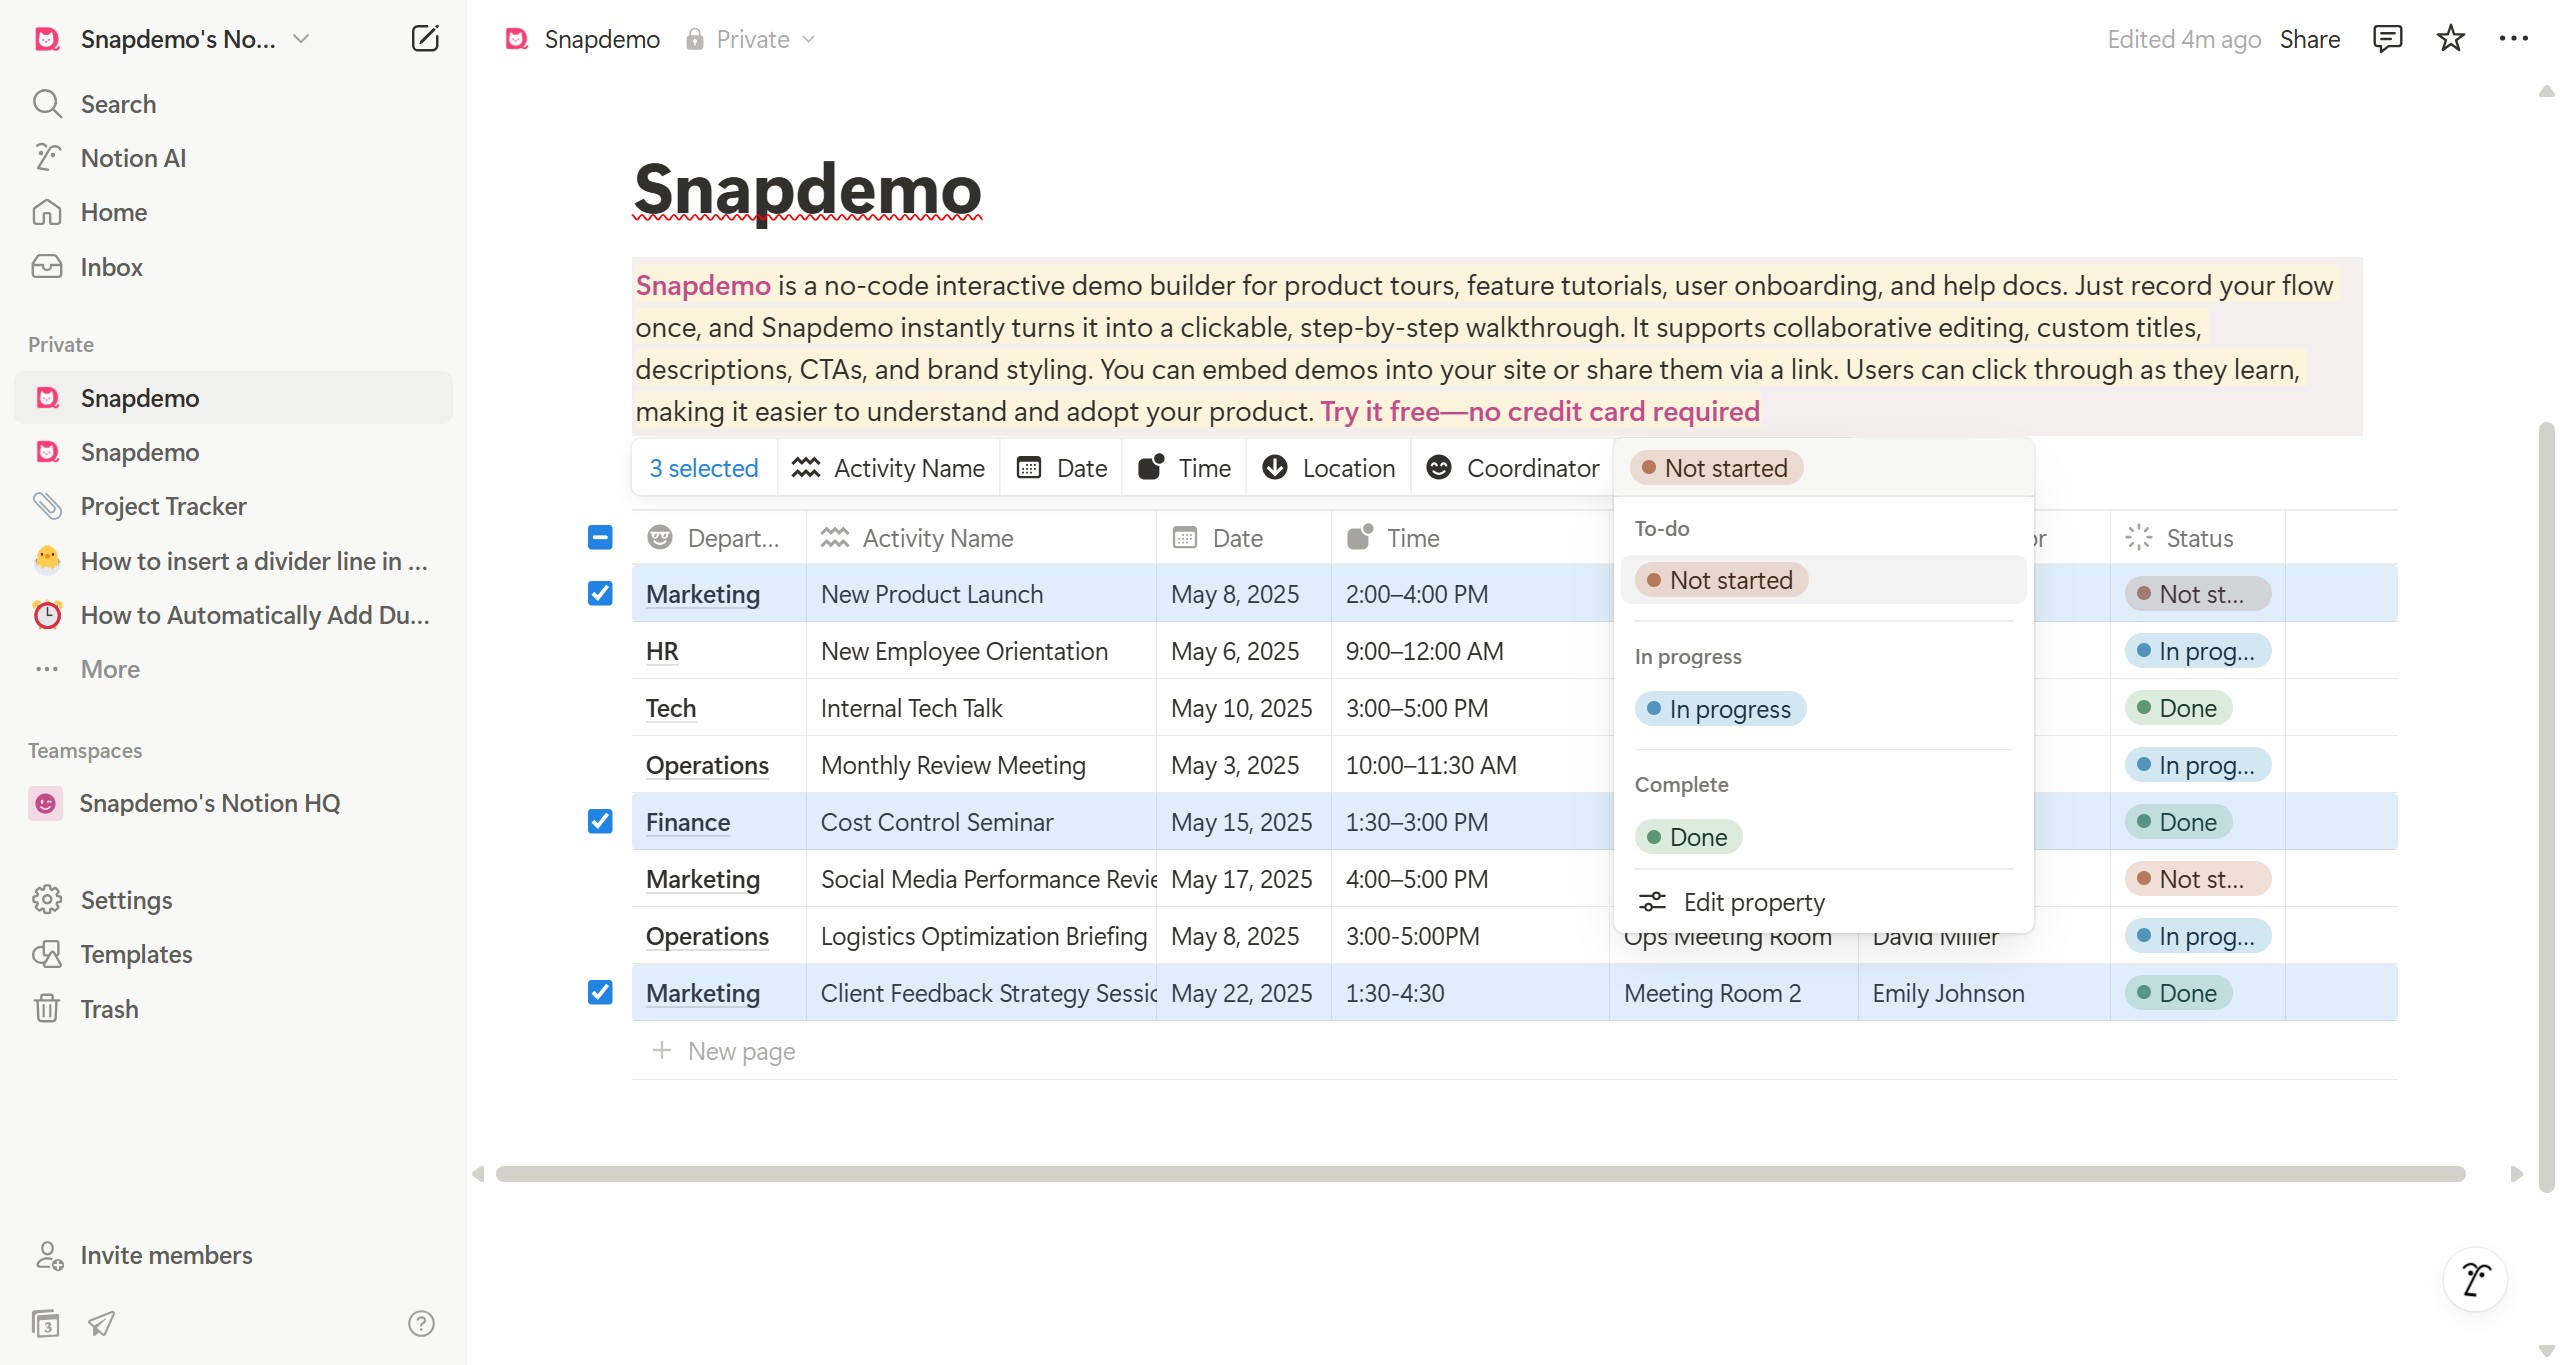This screenshot has height=1365, width=2561.
Task: Click the new page compose icon
Action: 425,39
